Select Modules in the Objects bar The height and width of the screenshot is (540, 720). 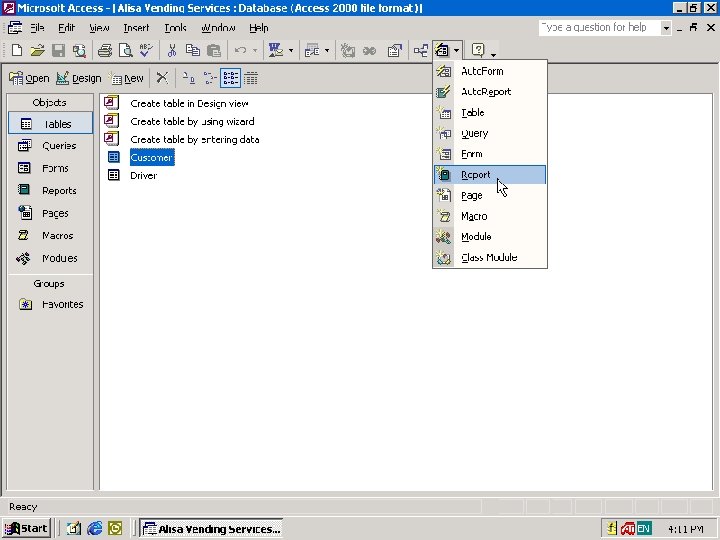coord(50,258)
